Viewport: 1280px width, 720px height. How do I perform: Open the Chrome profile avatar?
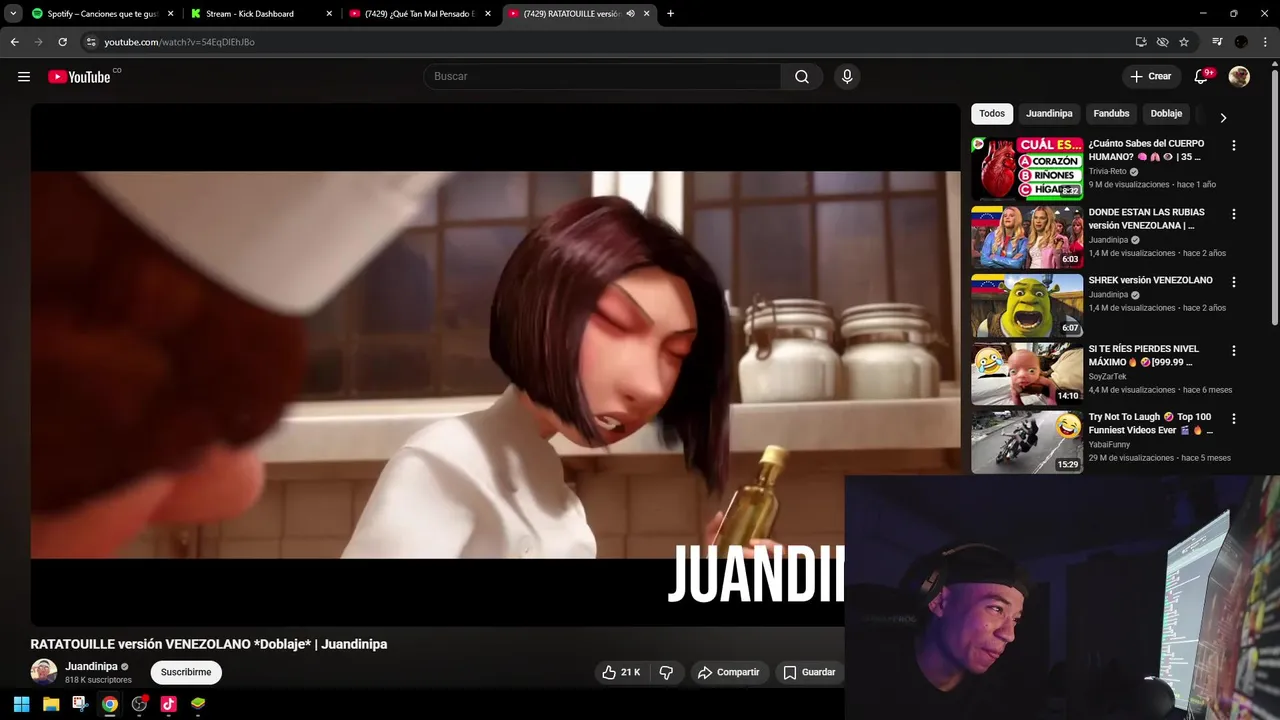coord(1241,42)
